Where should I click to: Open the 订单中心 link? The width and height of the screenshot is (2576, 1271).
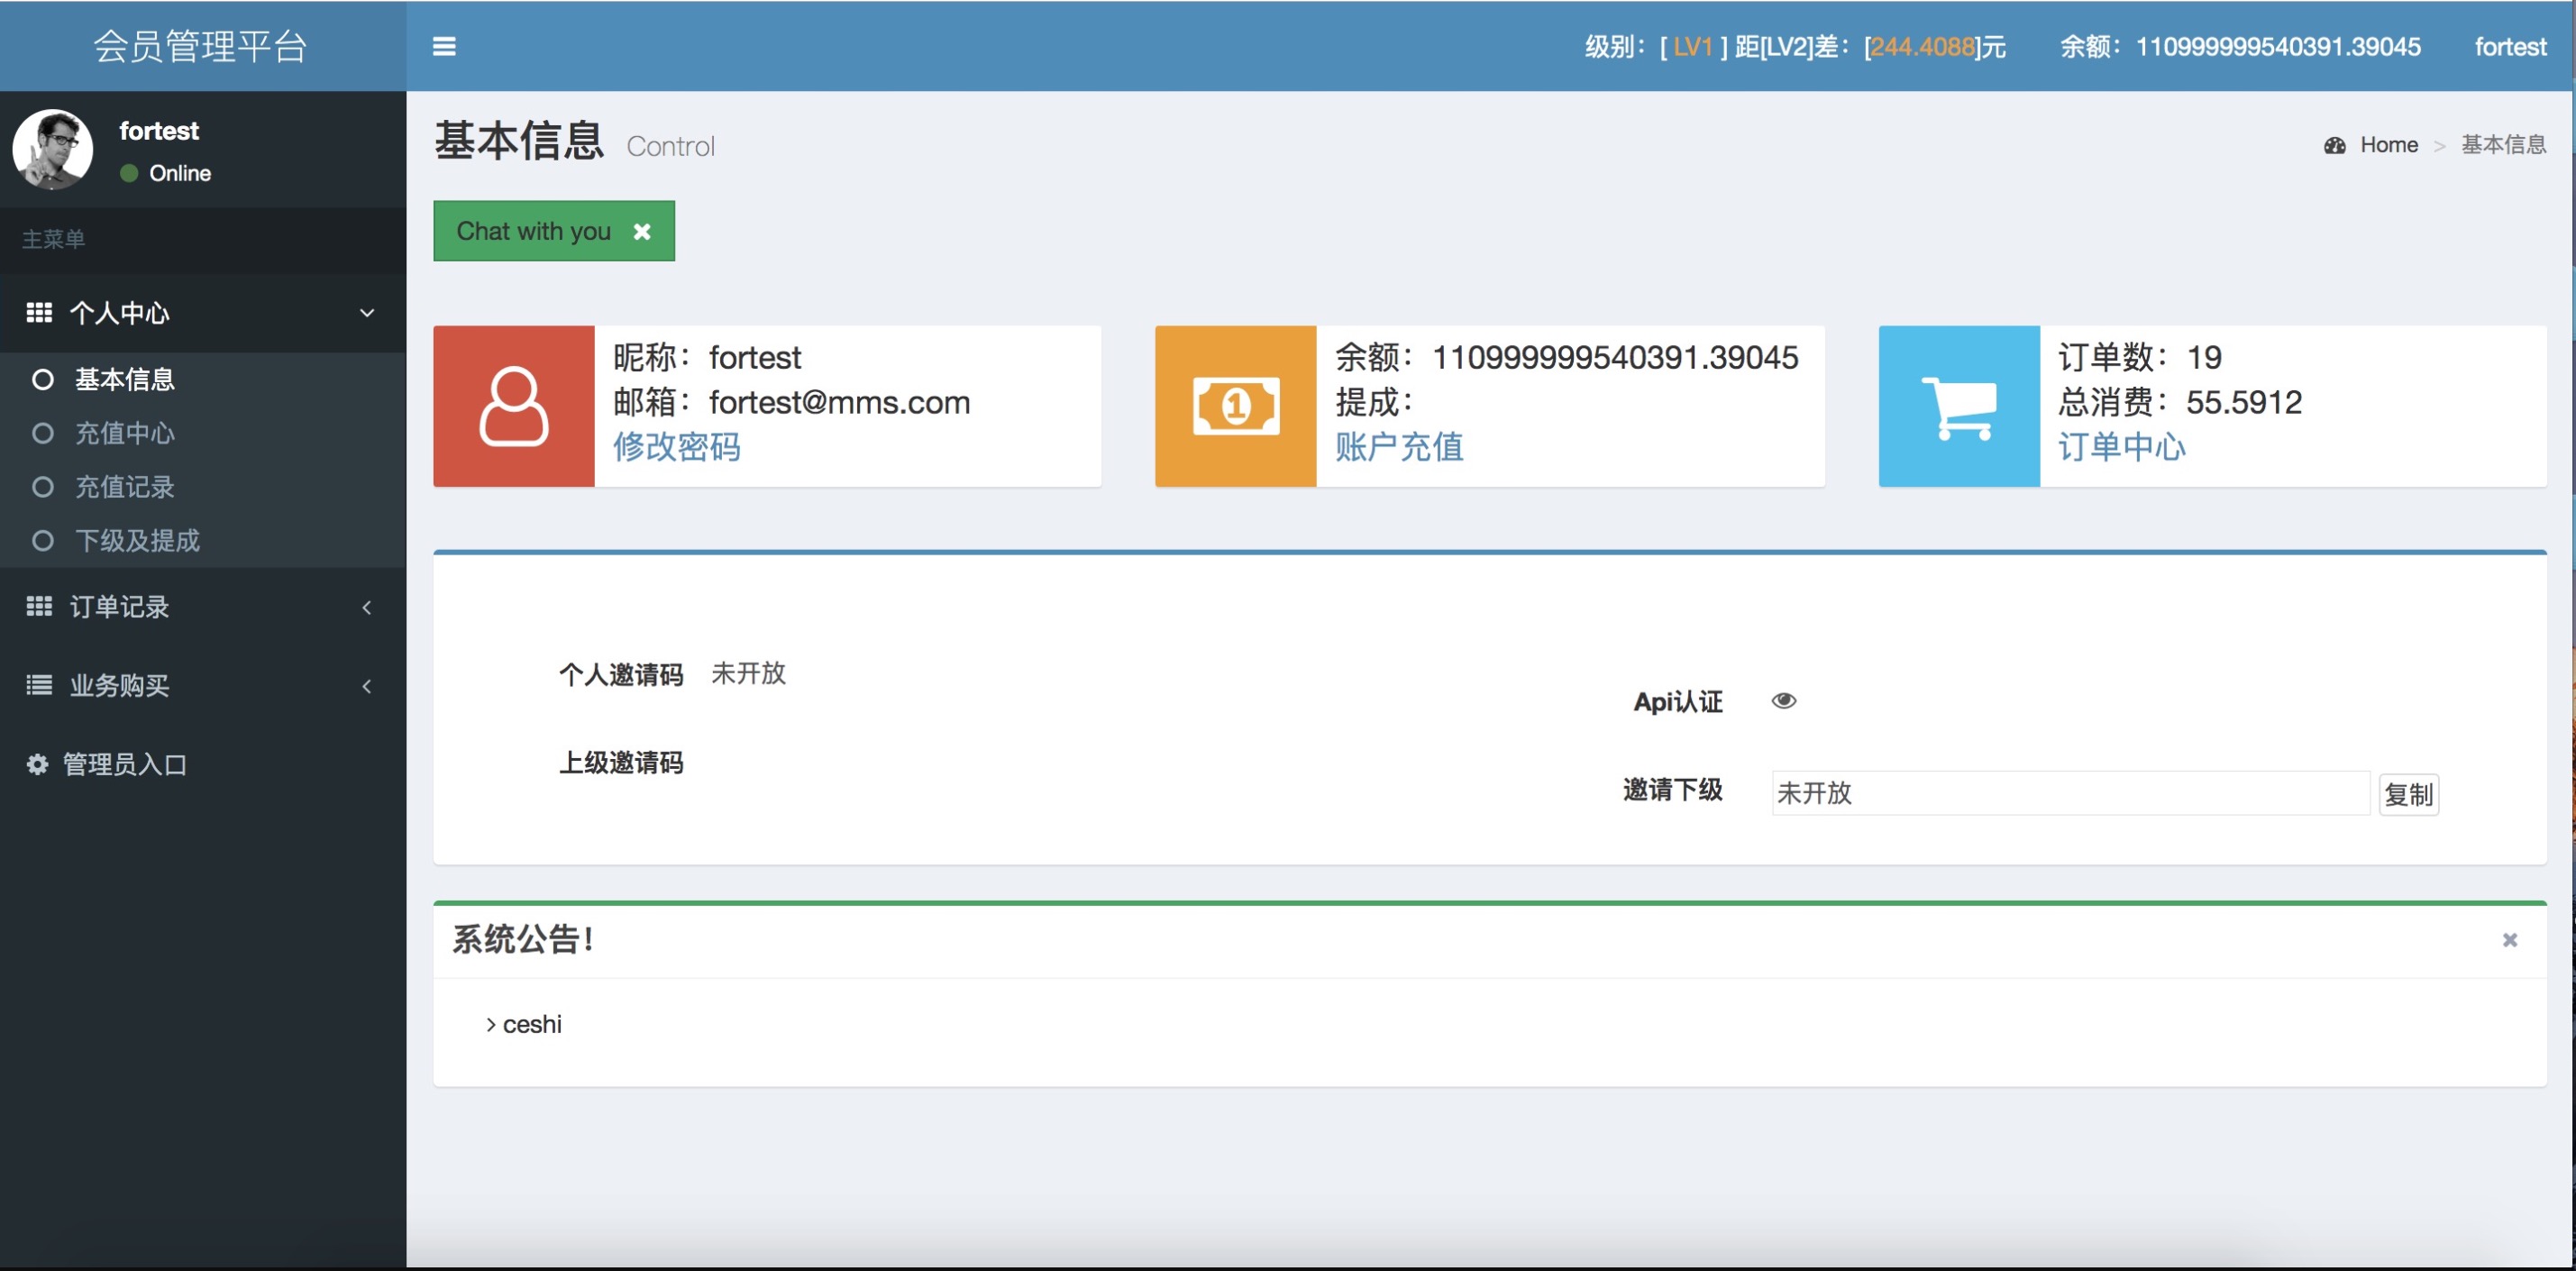[2122, 447]
